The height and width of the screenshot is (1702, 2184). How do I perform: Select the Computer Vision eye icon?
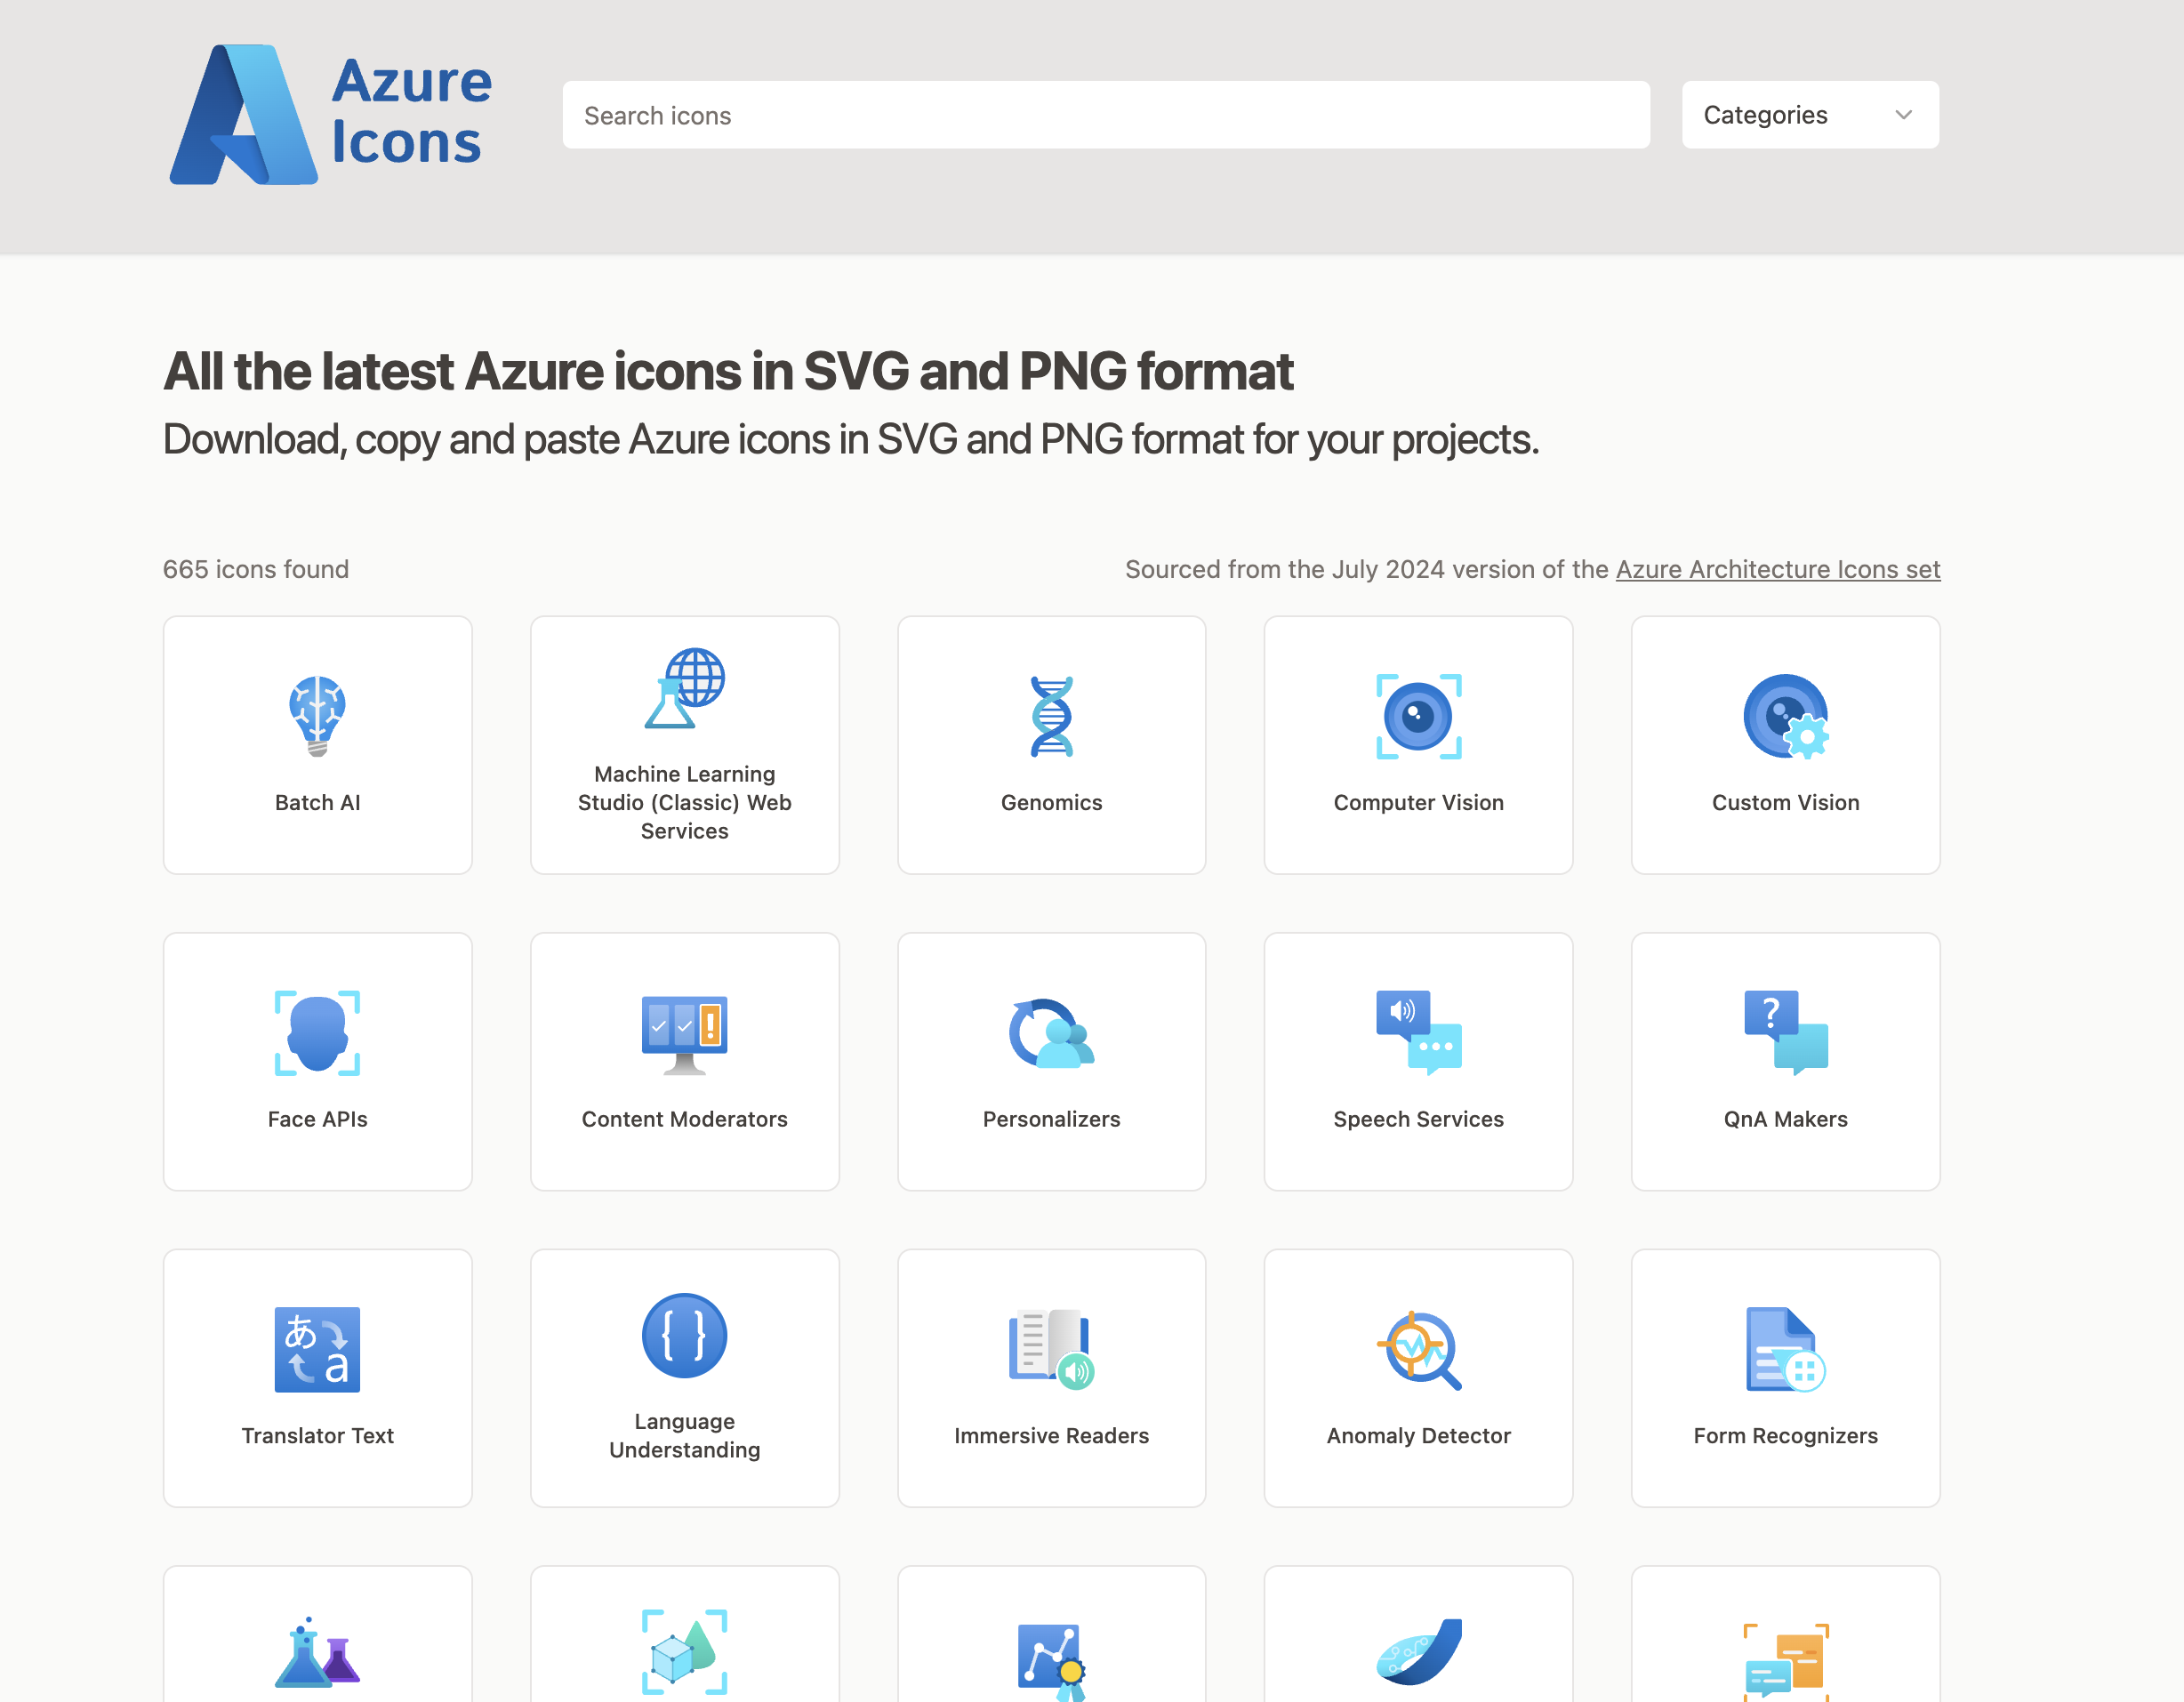click(x=1418, y=716)
